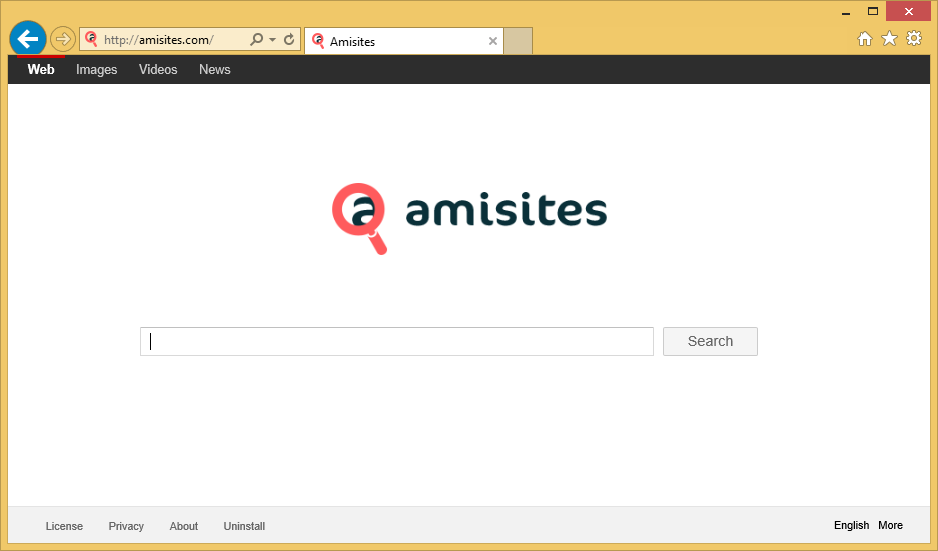Open the Uninstall link in footer
Screen dimensions: 938x551
(x=244, y=526)
